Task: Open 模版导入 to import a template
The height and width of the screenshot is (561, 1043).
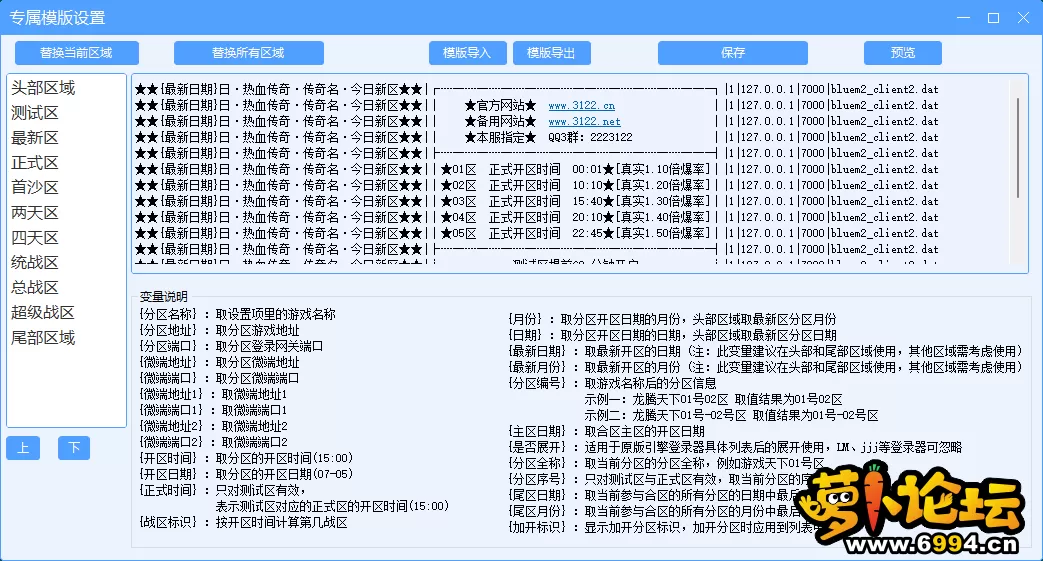Action: pyautogui.click(x=467, y=53)
